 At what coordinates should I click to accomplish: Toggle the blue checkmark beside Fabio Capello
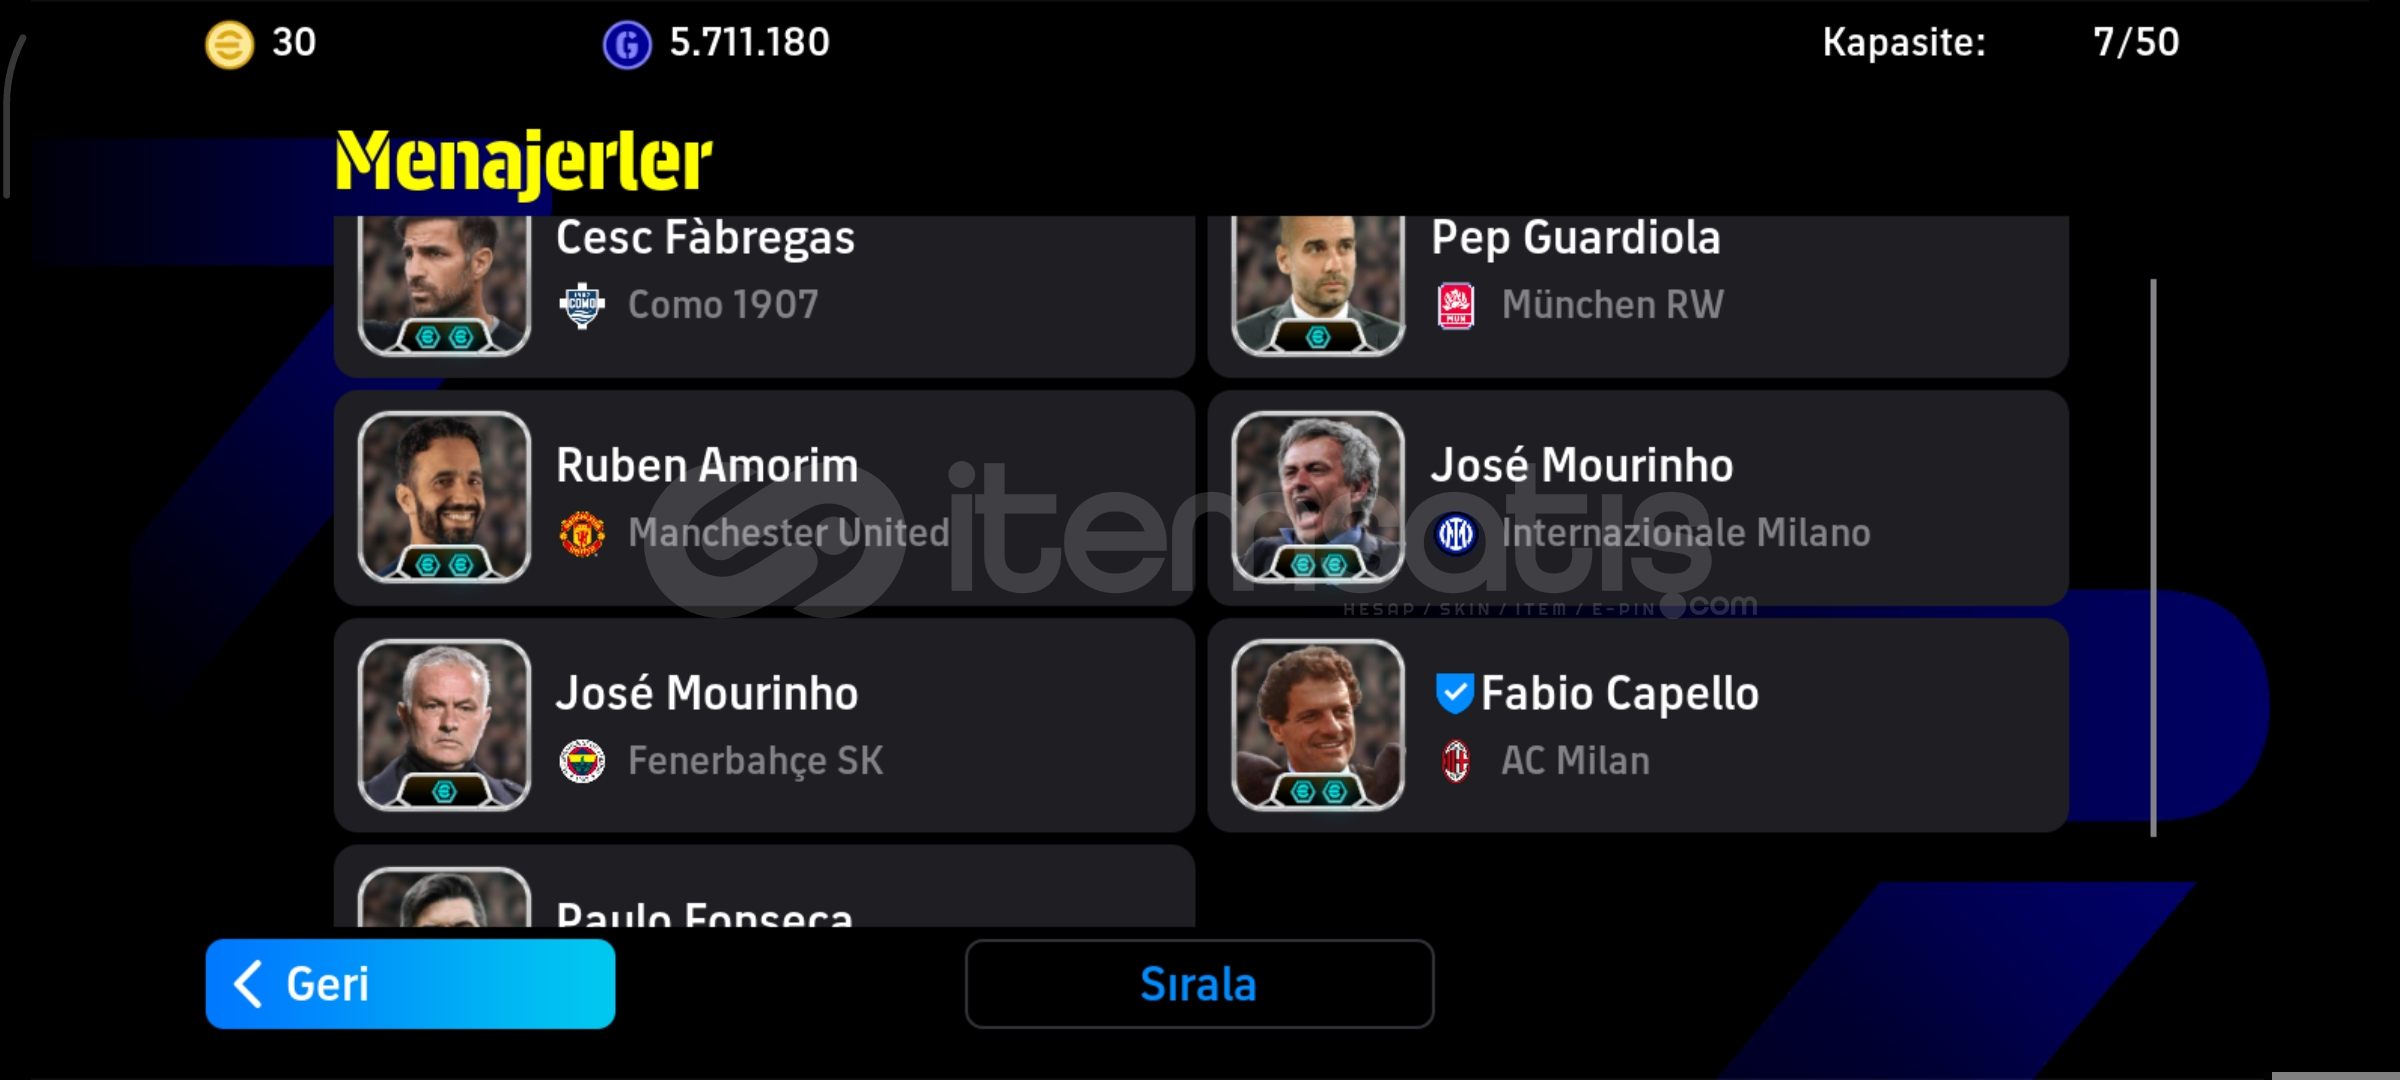pyautogui.click(x=1454, y=693)
